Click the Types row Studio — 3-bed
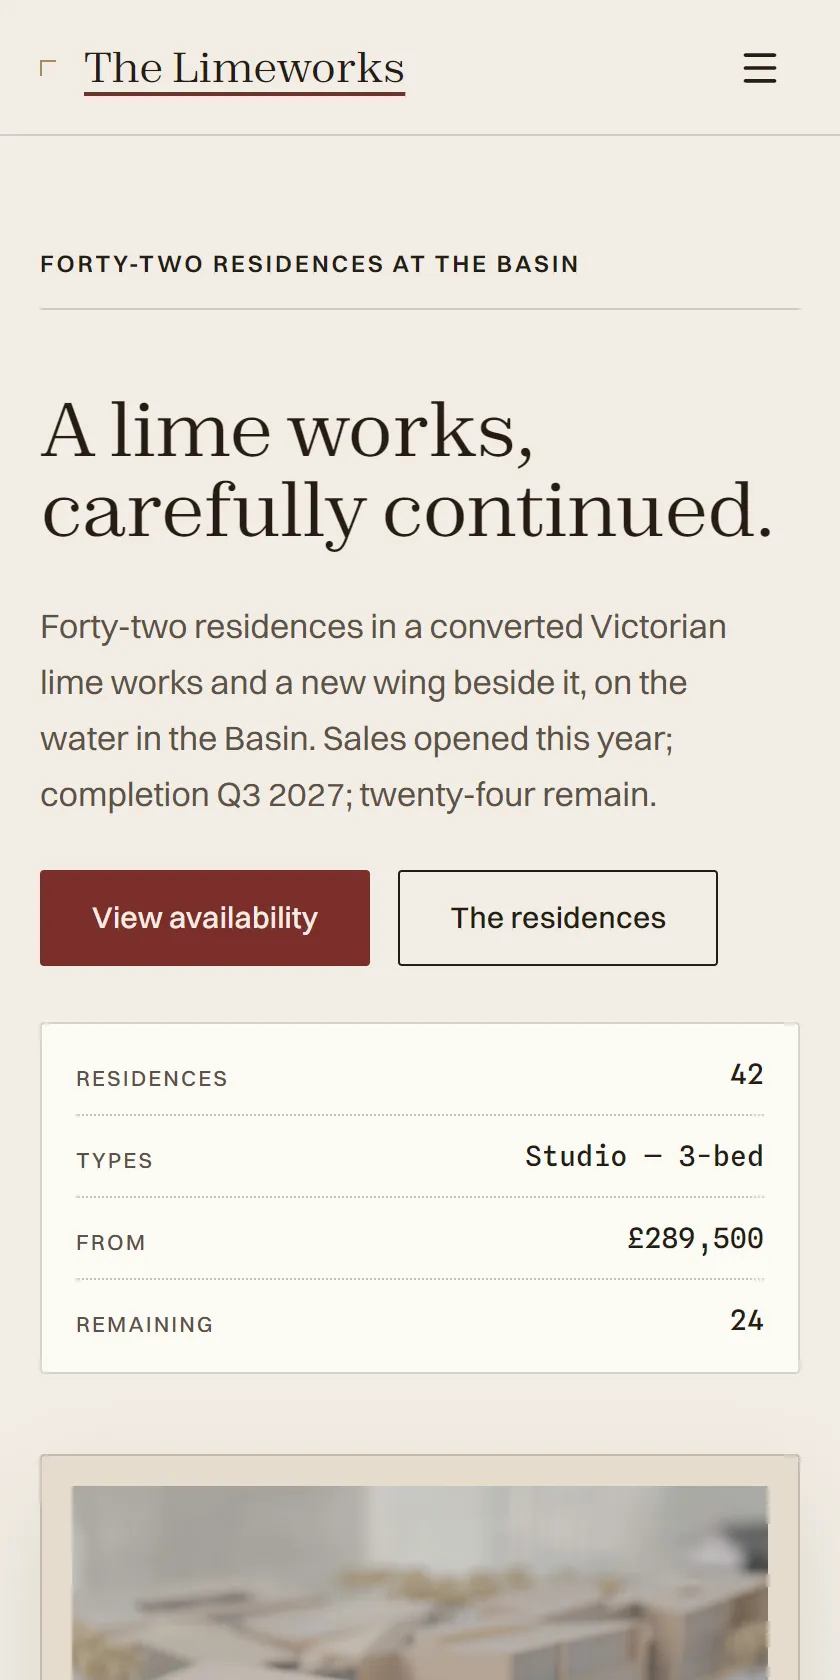 (x=644, y=1156)
